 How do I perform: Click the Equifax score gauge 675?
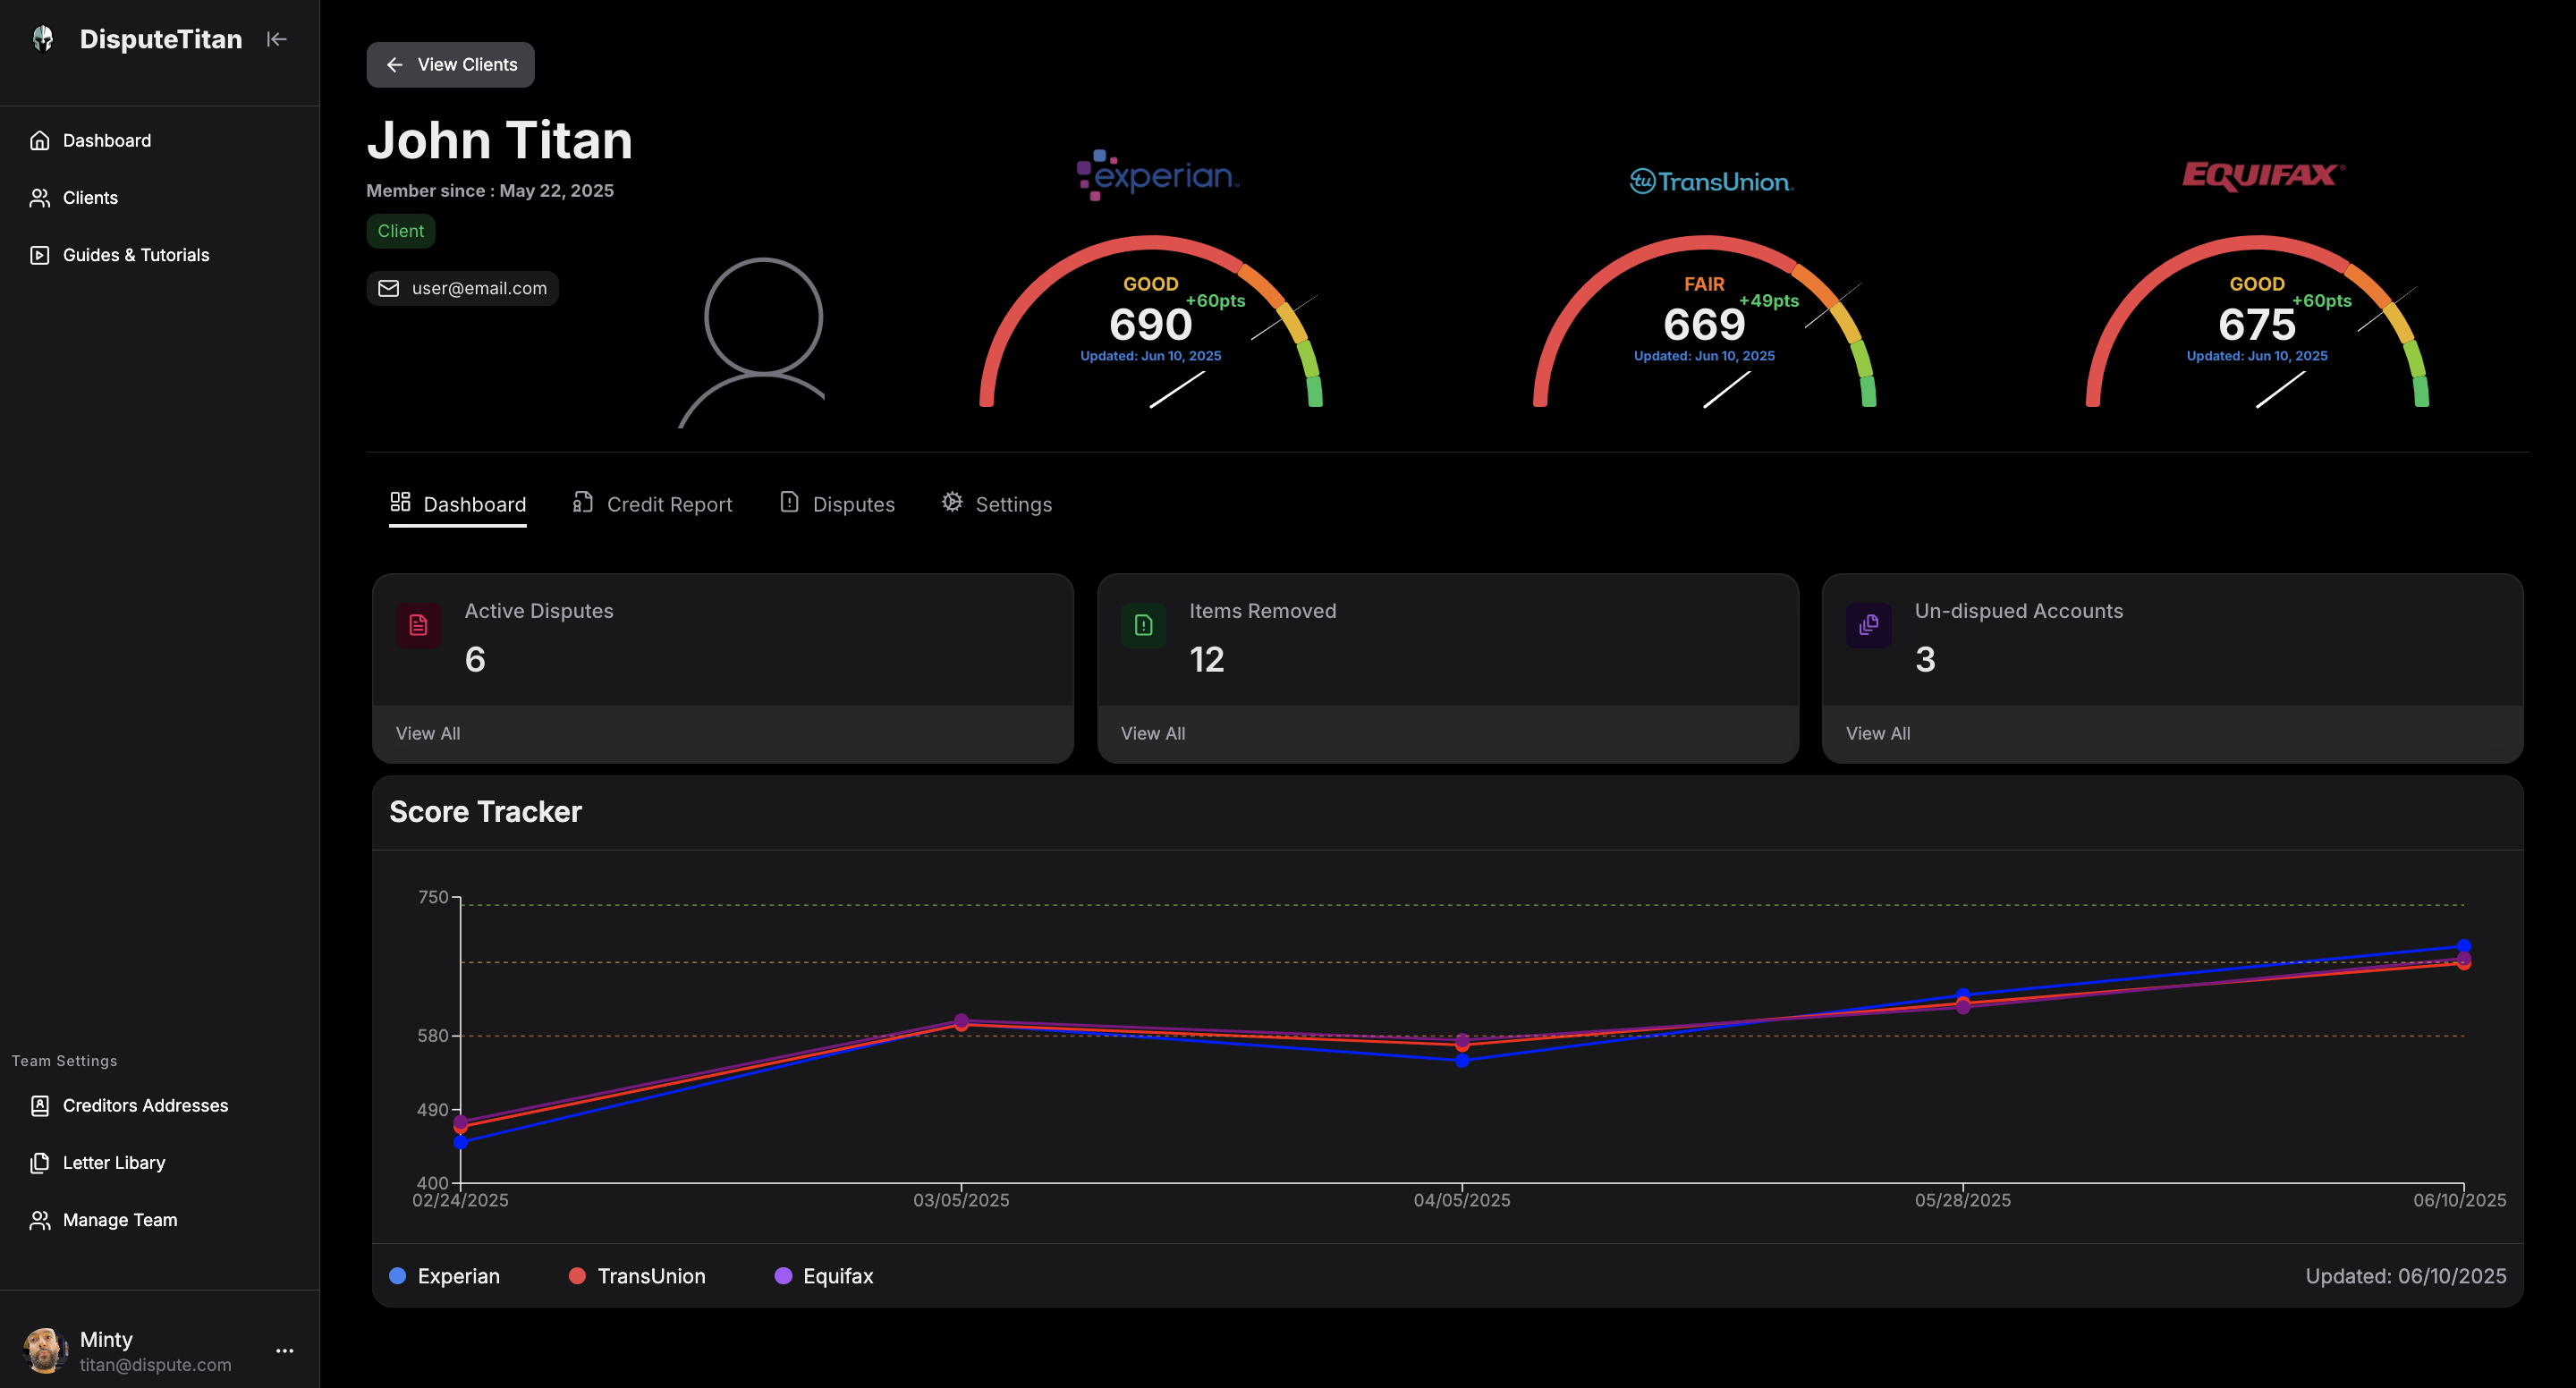2258,322
